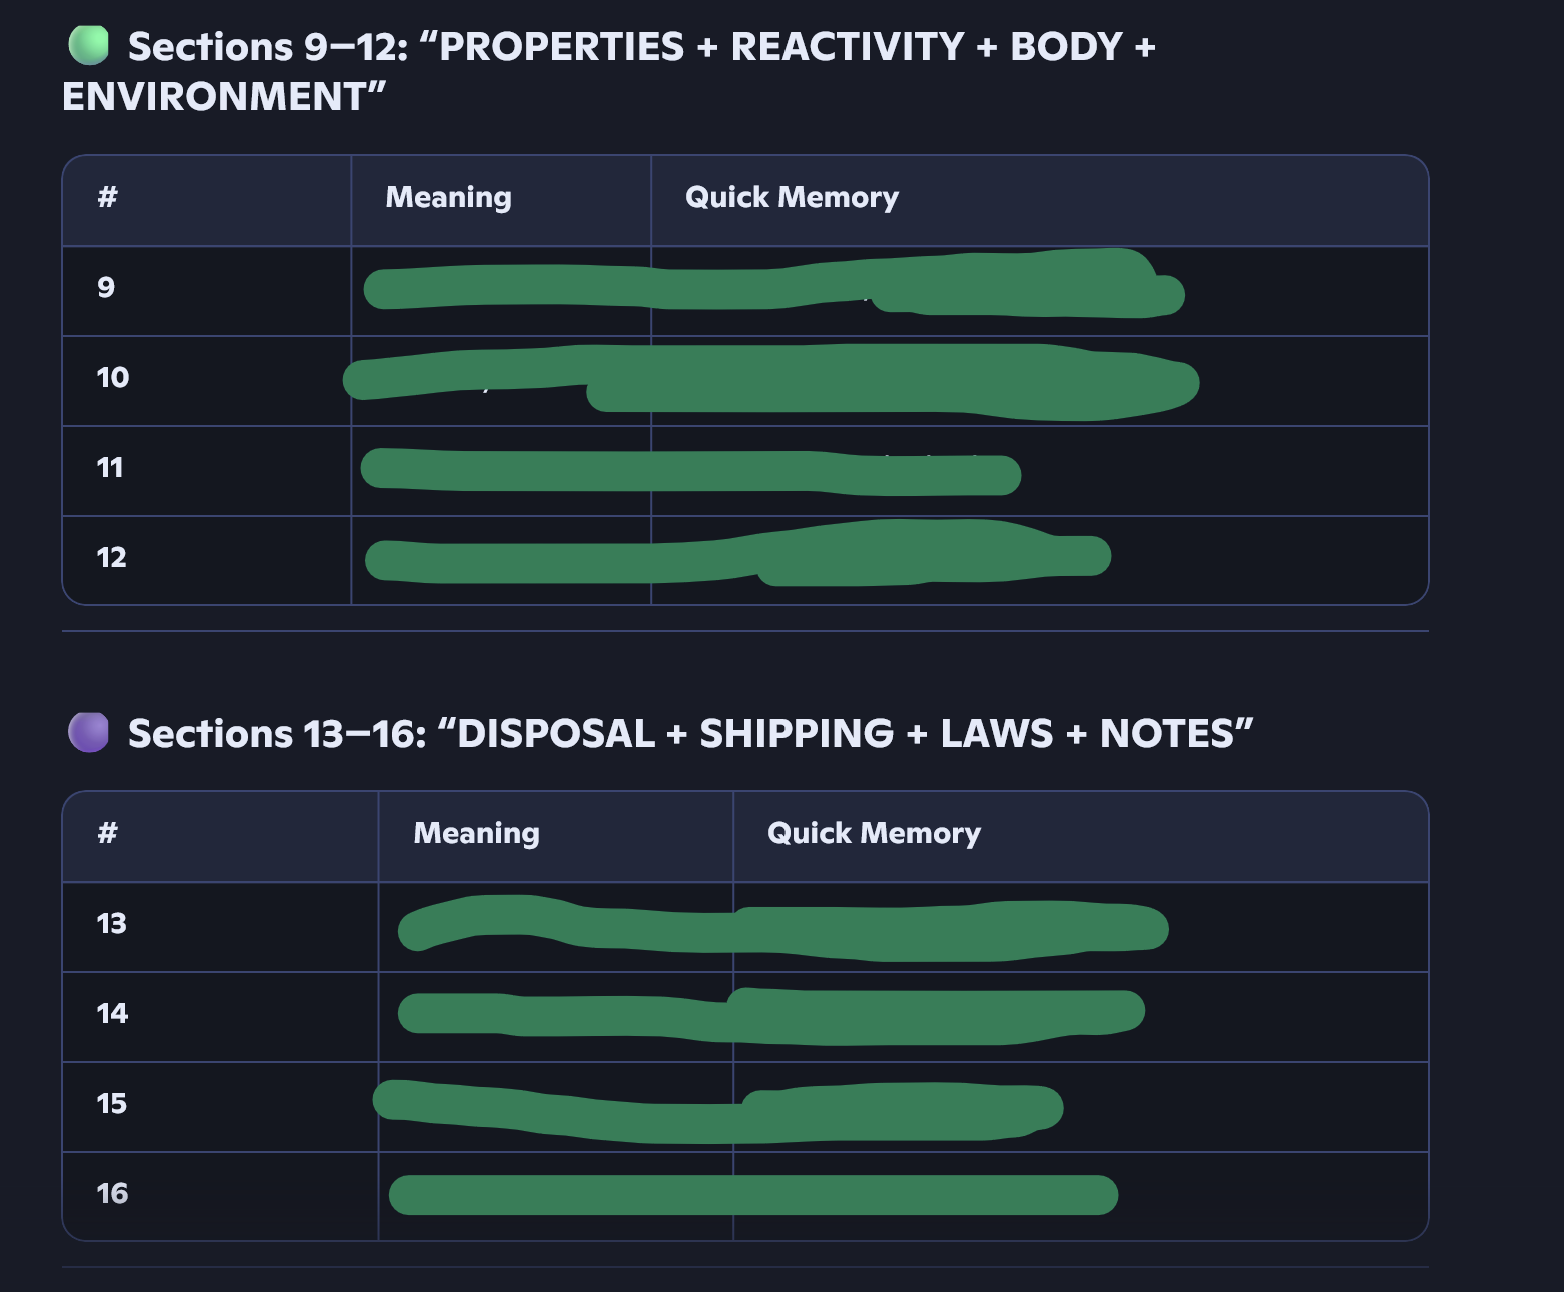Click the purple circle beside Sections 13–16

pyautogui.click(x=88, y=732)
